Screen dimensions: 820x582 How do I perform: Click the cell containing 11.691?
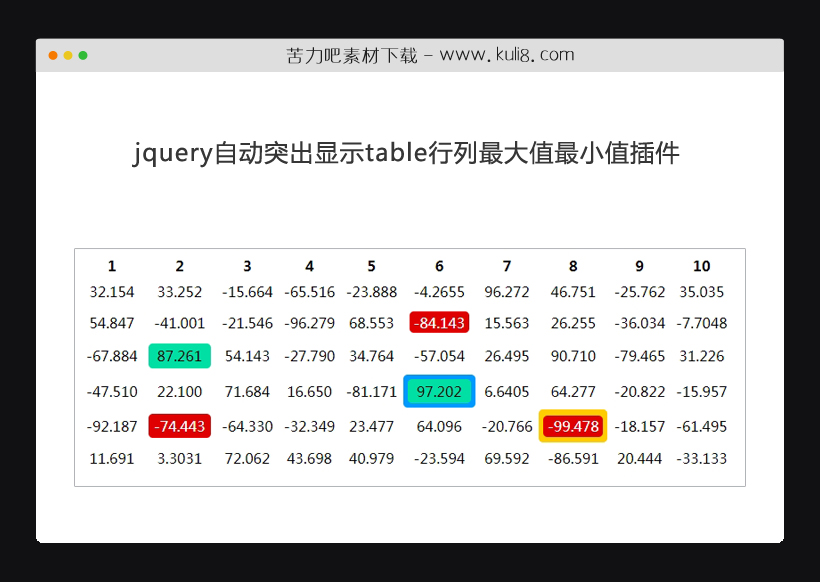112,458
